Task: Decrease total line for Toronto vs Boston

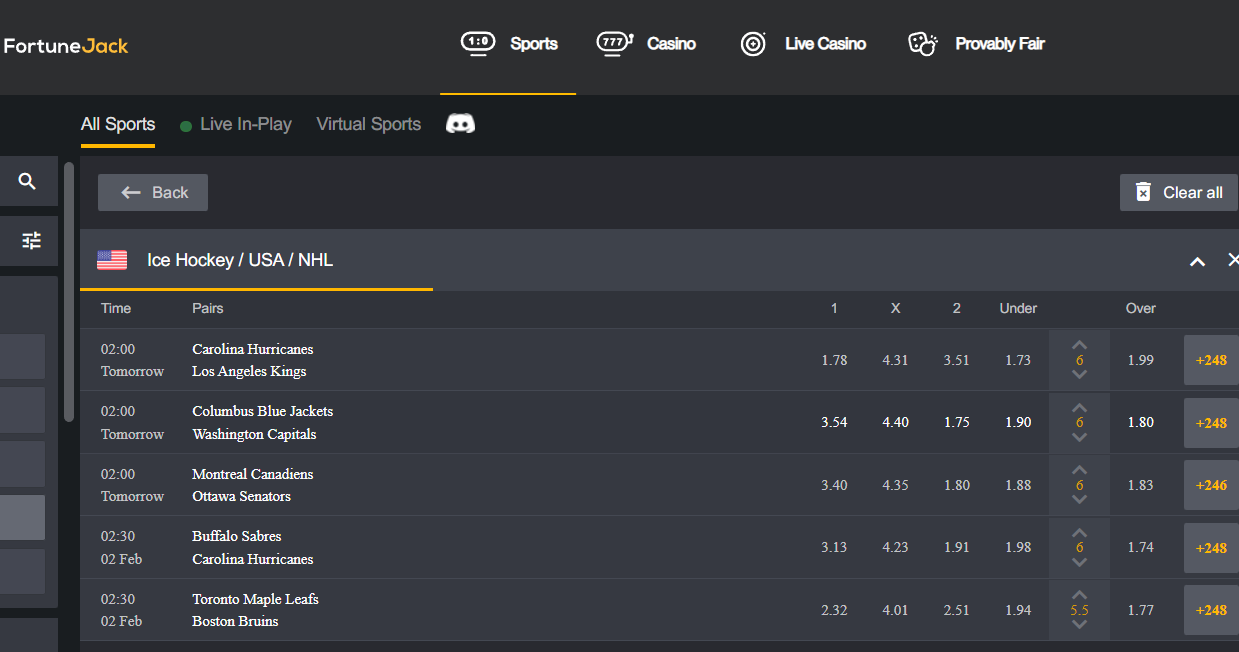Action: pyautogui.click(x=1079, y=625)
